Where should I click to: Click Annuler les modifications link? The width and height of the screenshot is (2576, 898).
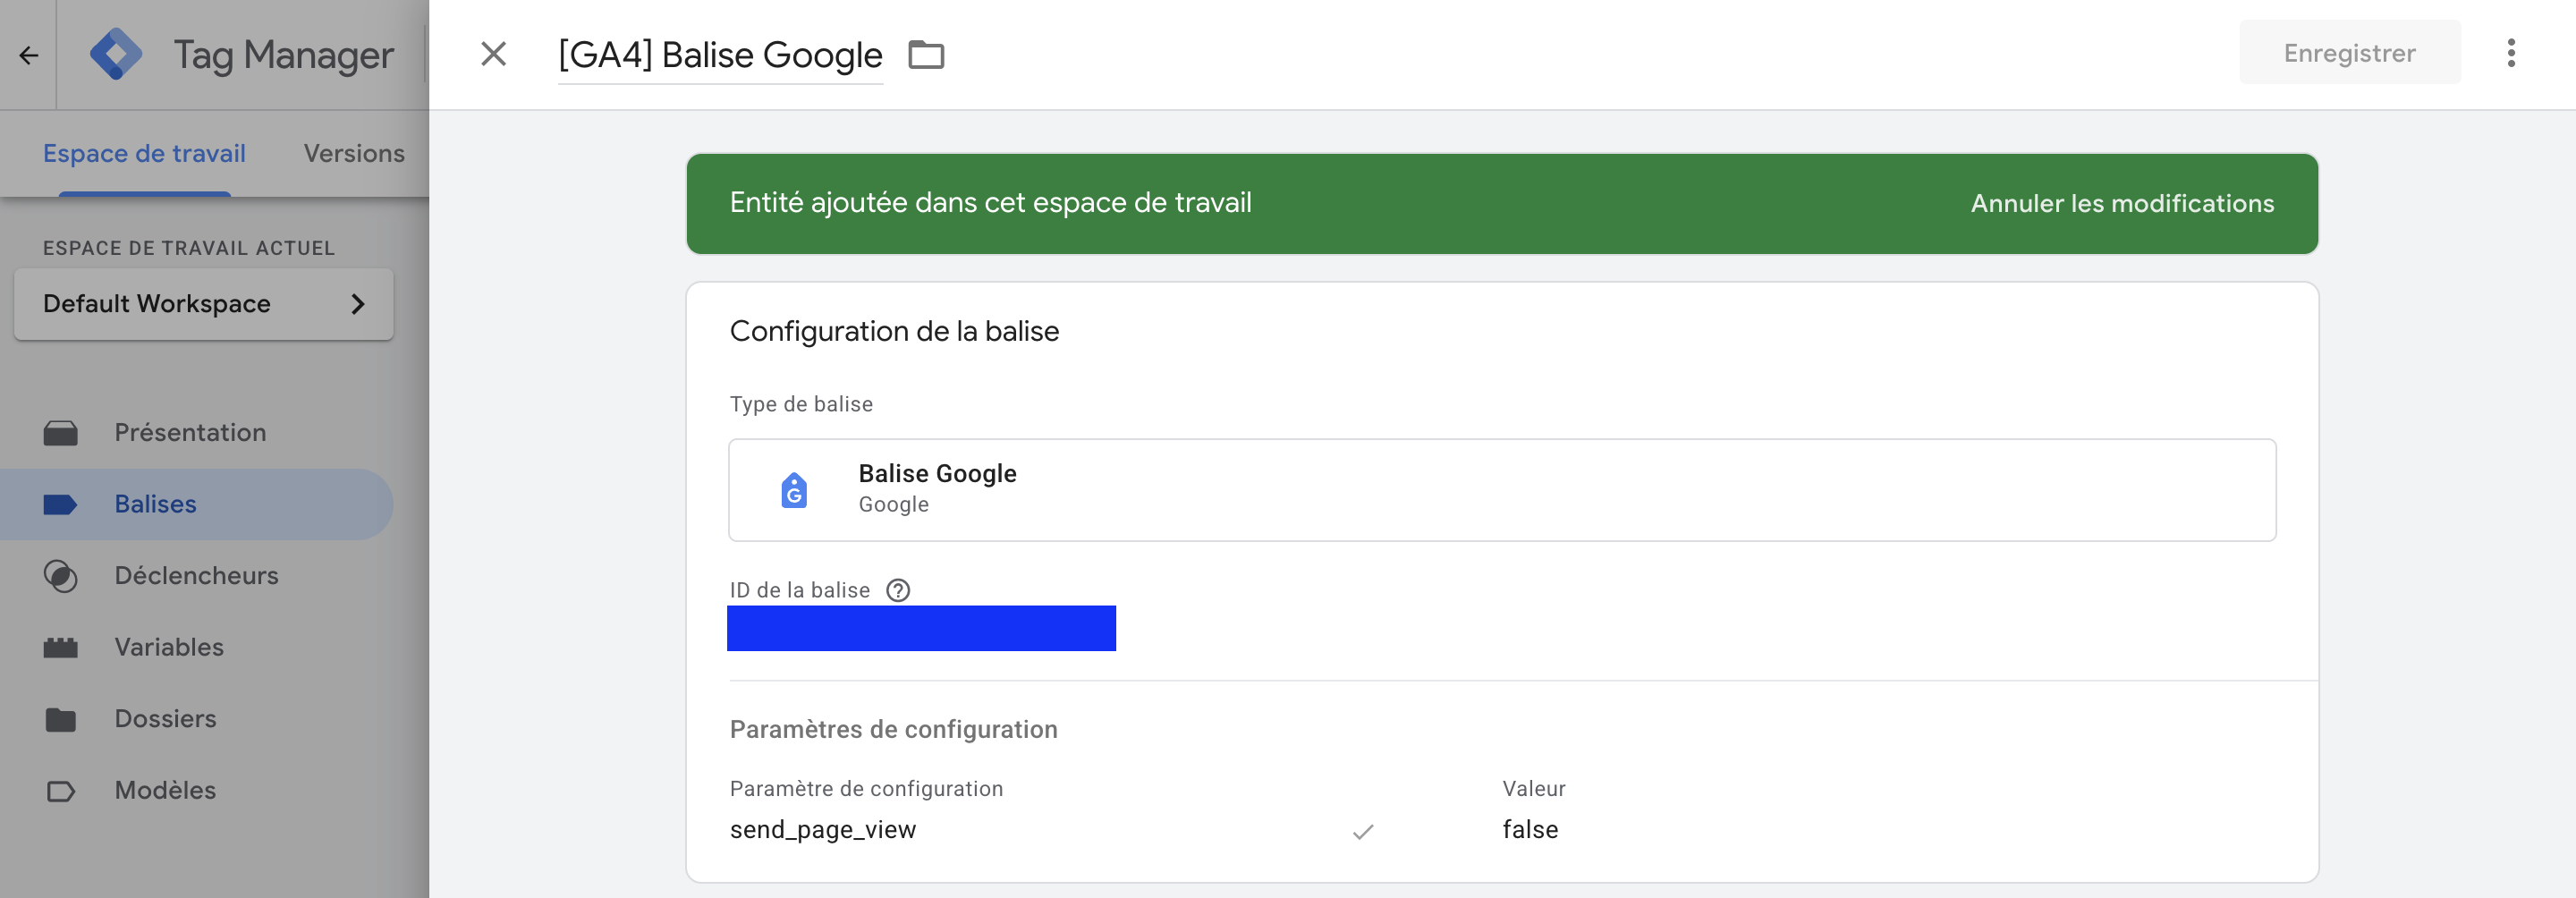2122,204
